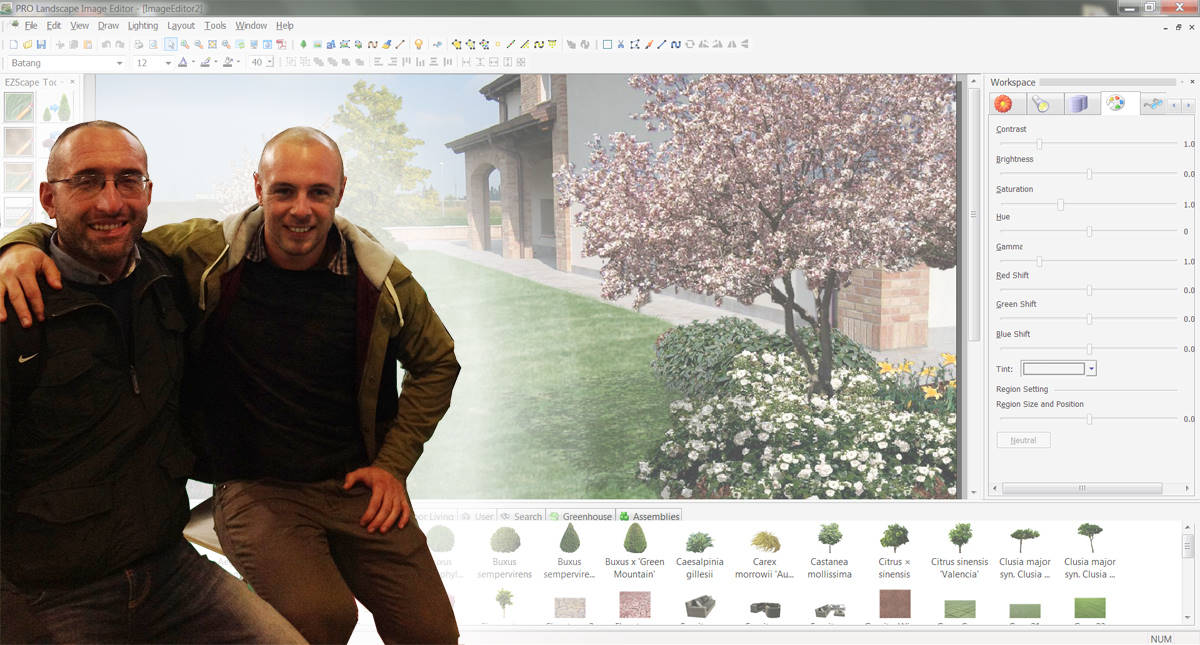The image size is (1200, 645).
Task: Open the Tools menu
Action: [214, 25]
